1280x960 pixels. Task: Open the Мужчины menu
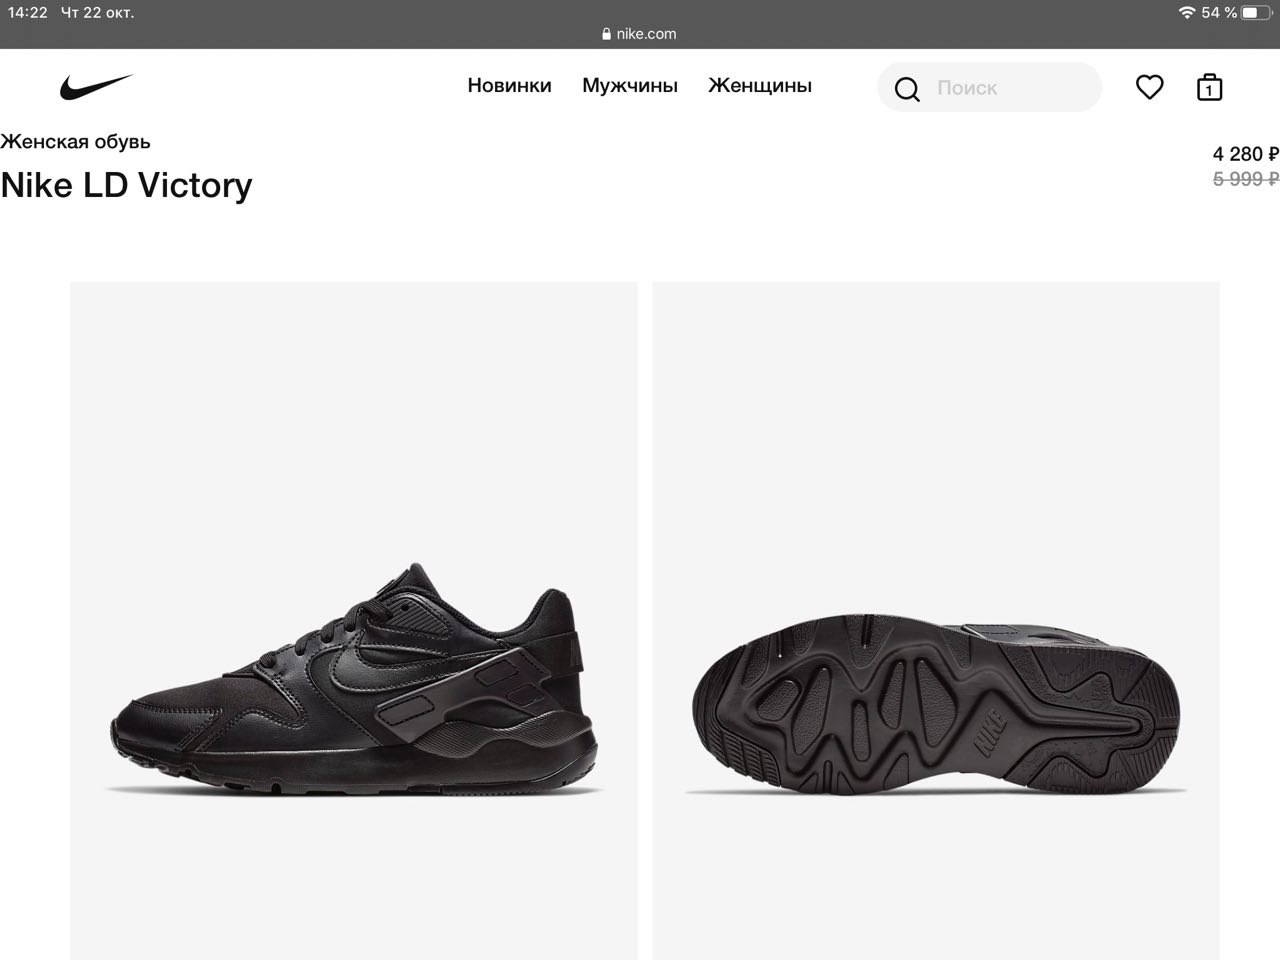[x=630, y=86]
